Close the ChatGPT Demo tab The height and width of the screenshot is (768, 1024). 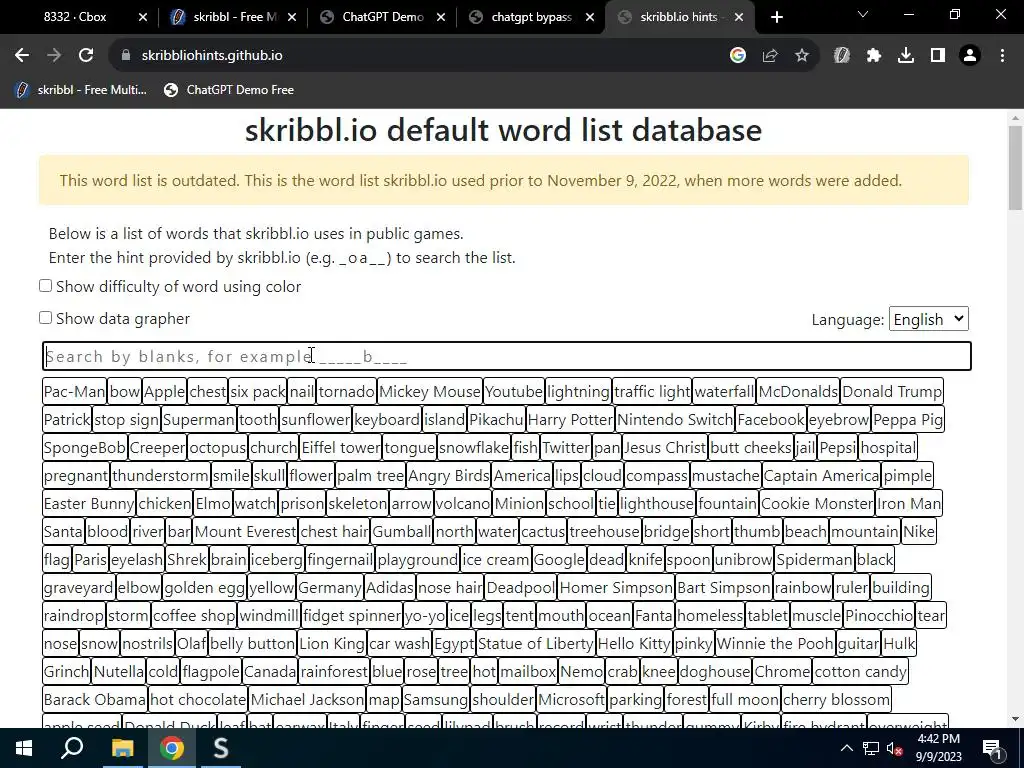point(441,17)
